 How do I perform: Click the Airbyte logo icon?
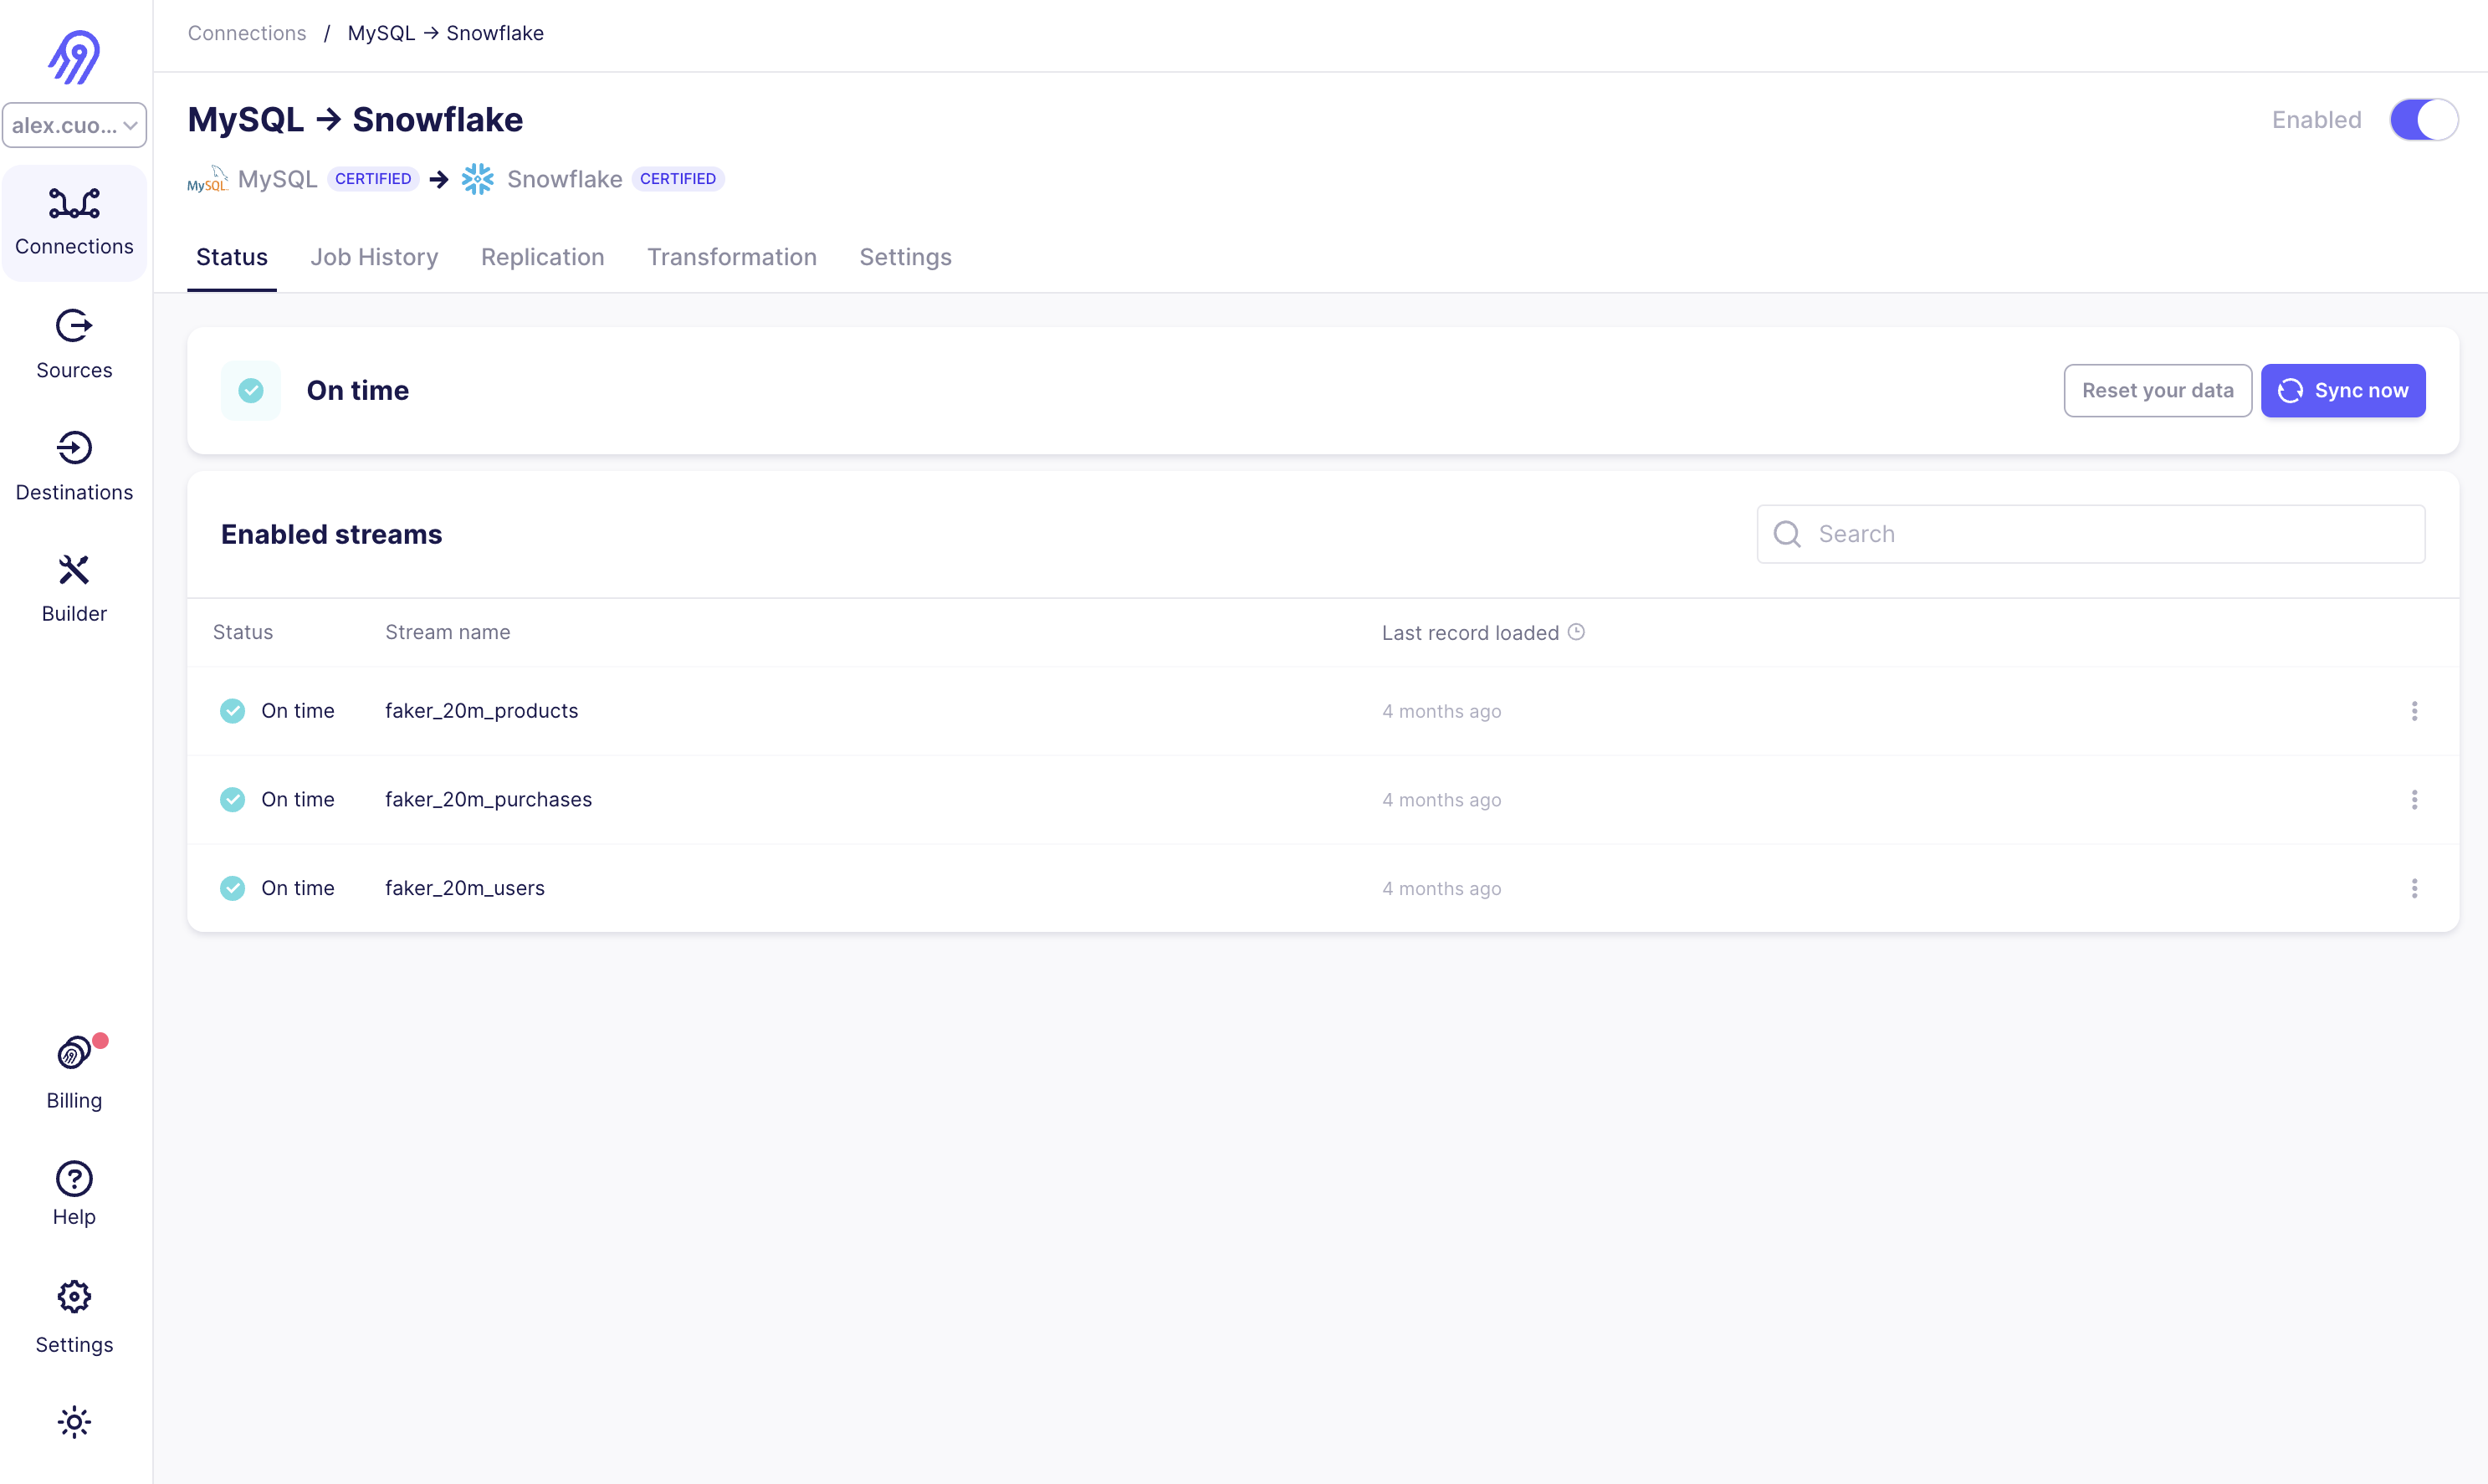74,56
